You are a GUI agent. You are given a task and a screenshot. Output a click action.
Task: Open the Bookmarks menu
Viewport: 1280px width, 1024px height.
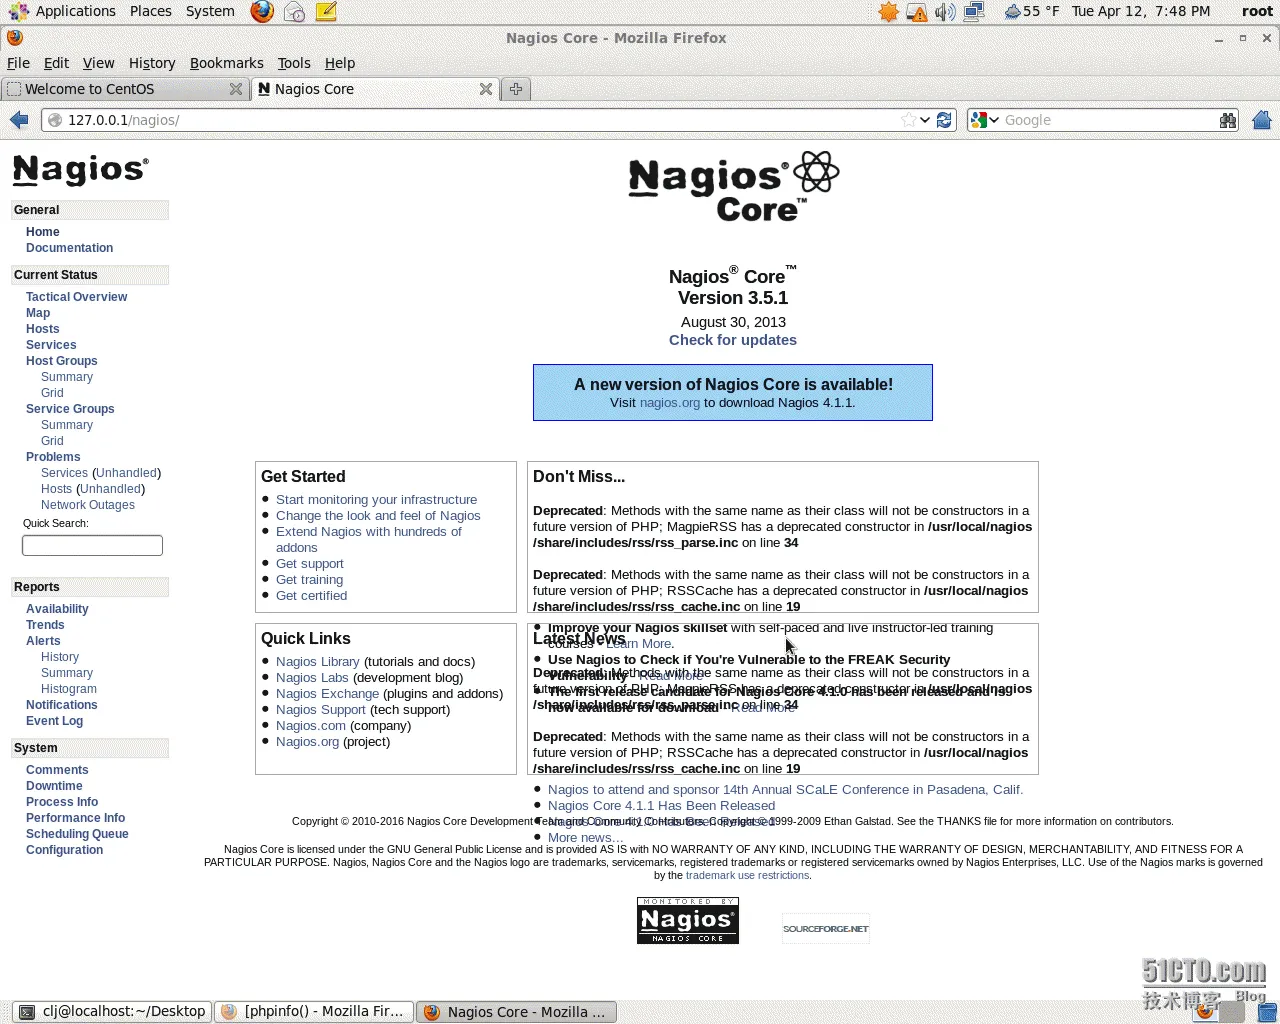[227, 63]
